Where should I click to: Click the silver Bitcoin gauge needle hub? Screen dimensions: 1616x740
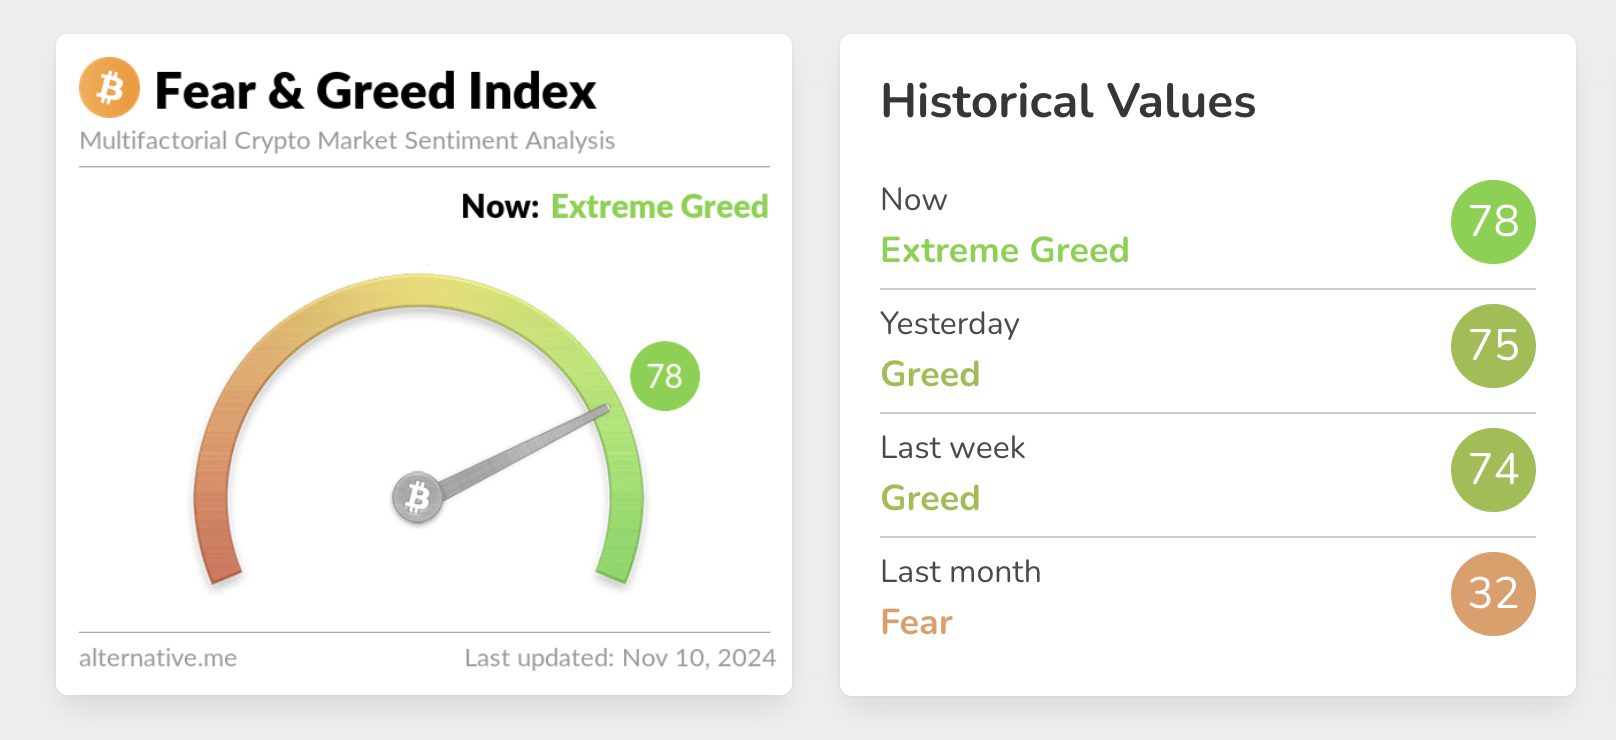click(x=417, y=497)
